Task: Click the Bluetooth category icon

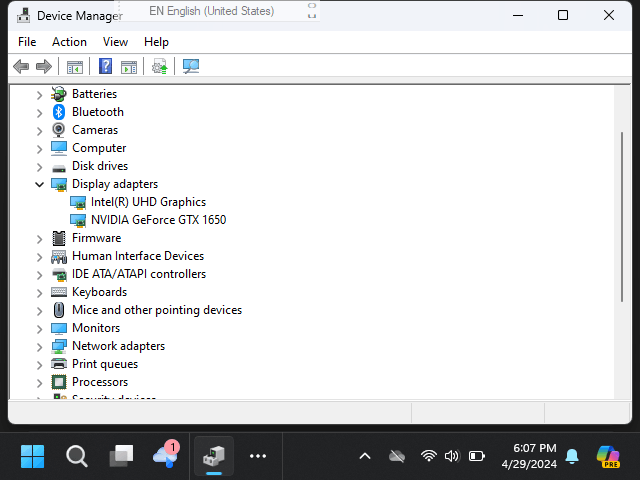Action: click(59, 112)
